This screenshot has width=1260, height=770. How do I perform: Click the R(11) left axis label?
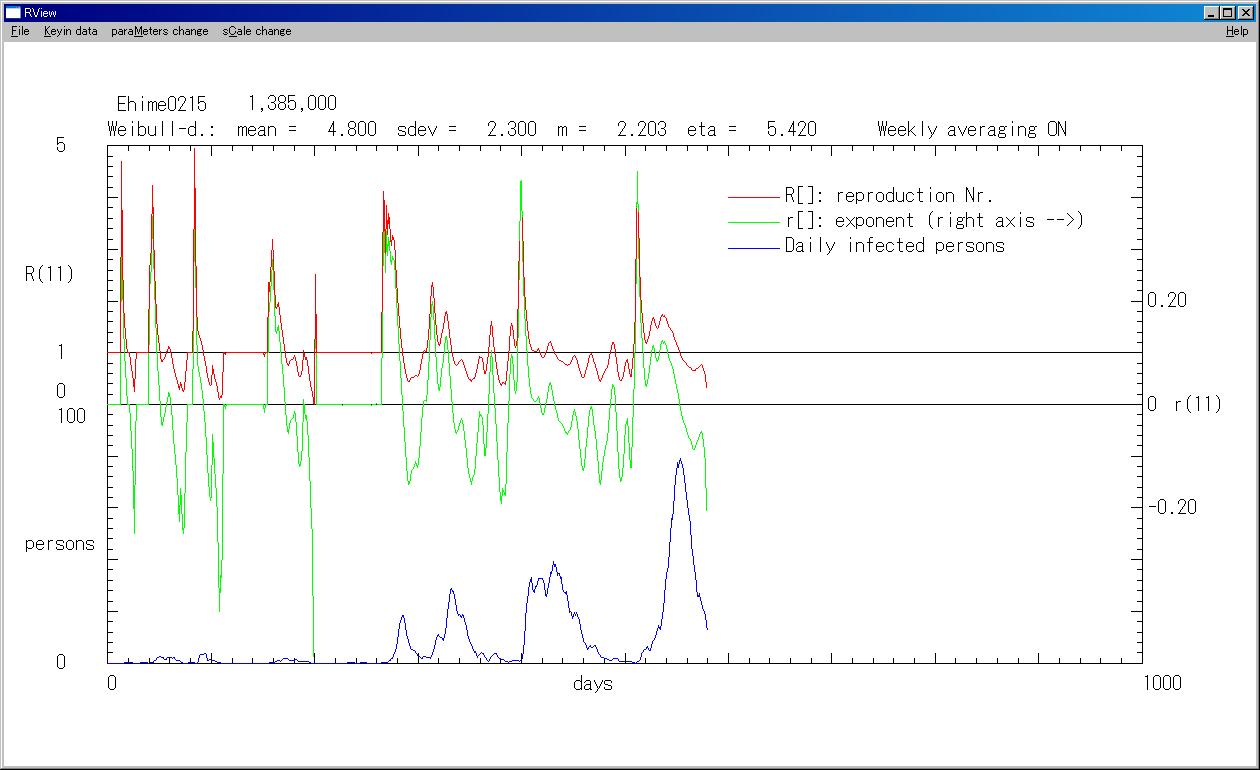[x=49, y=274]
